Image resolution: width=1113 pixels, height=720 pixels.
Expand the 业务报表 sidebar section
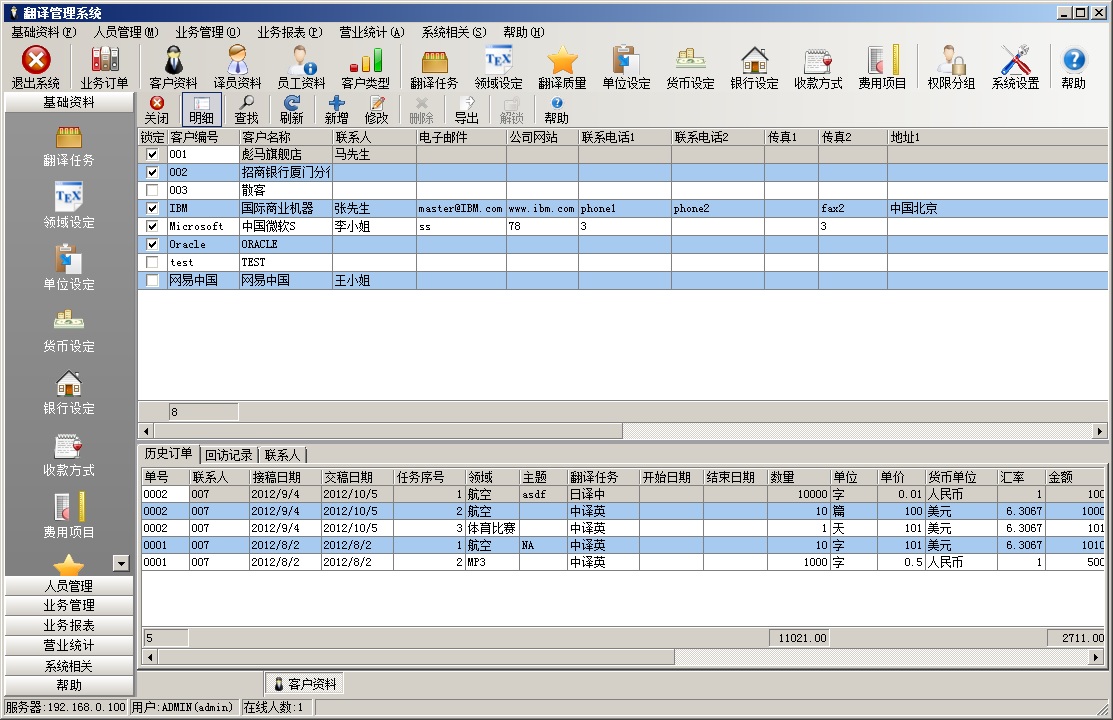[x=69, y=626]
